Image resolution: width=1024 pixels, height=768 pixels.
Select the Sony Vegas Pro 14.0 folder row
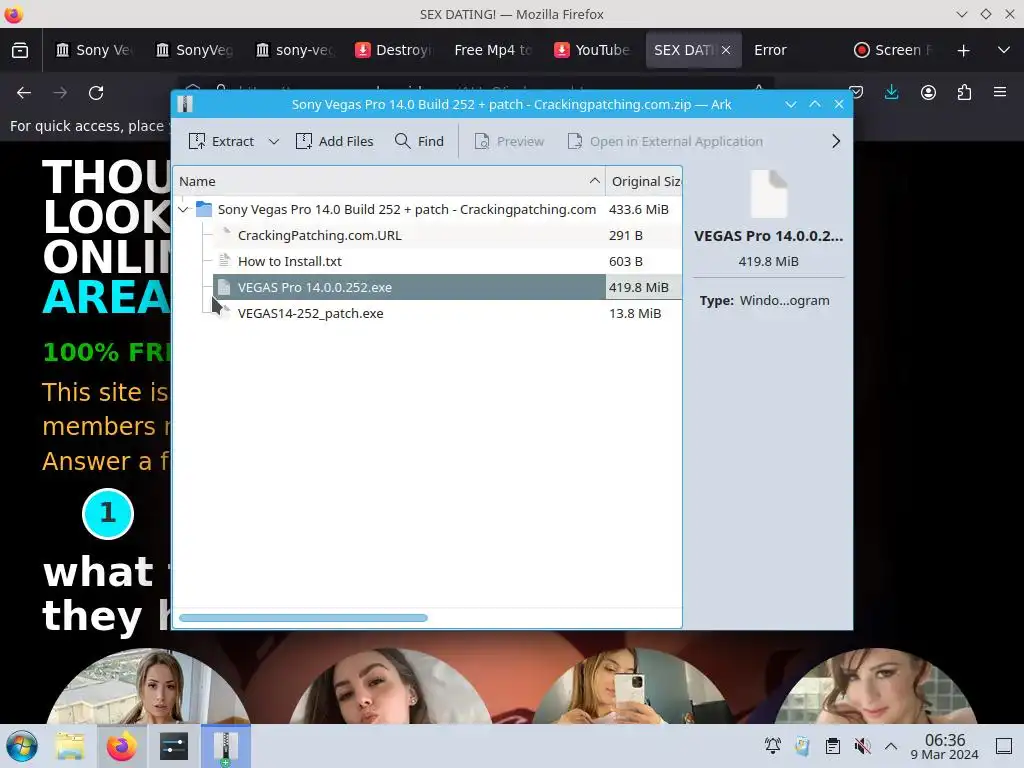tap(427, 210)
